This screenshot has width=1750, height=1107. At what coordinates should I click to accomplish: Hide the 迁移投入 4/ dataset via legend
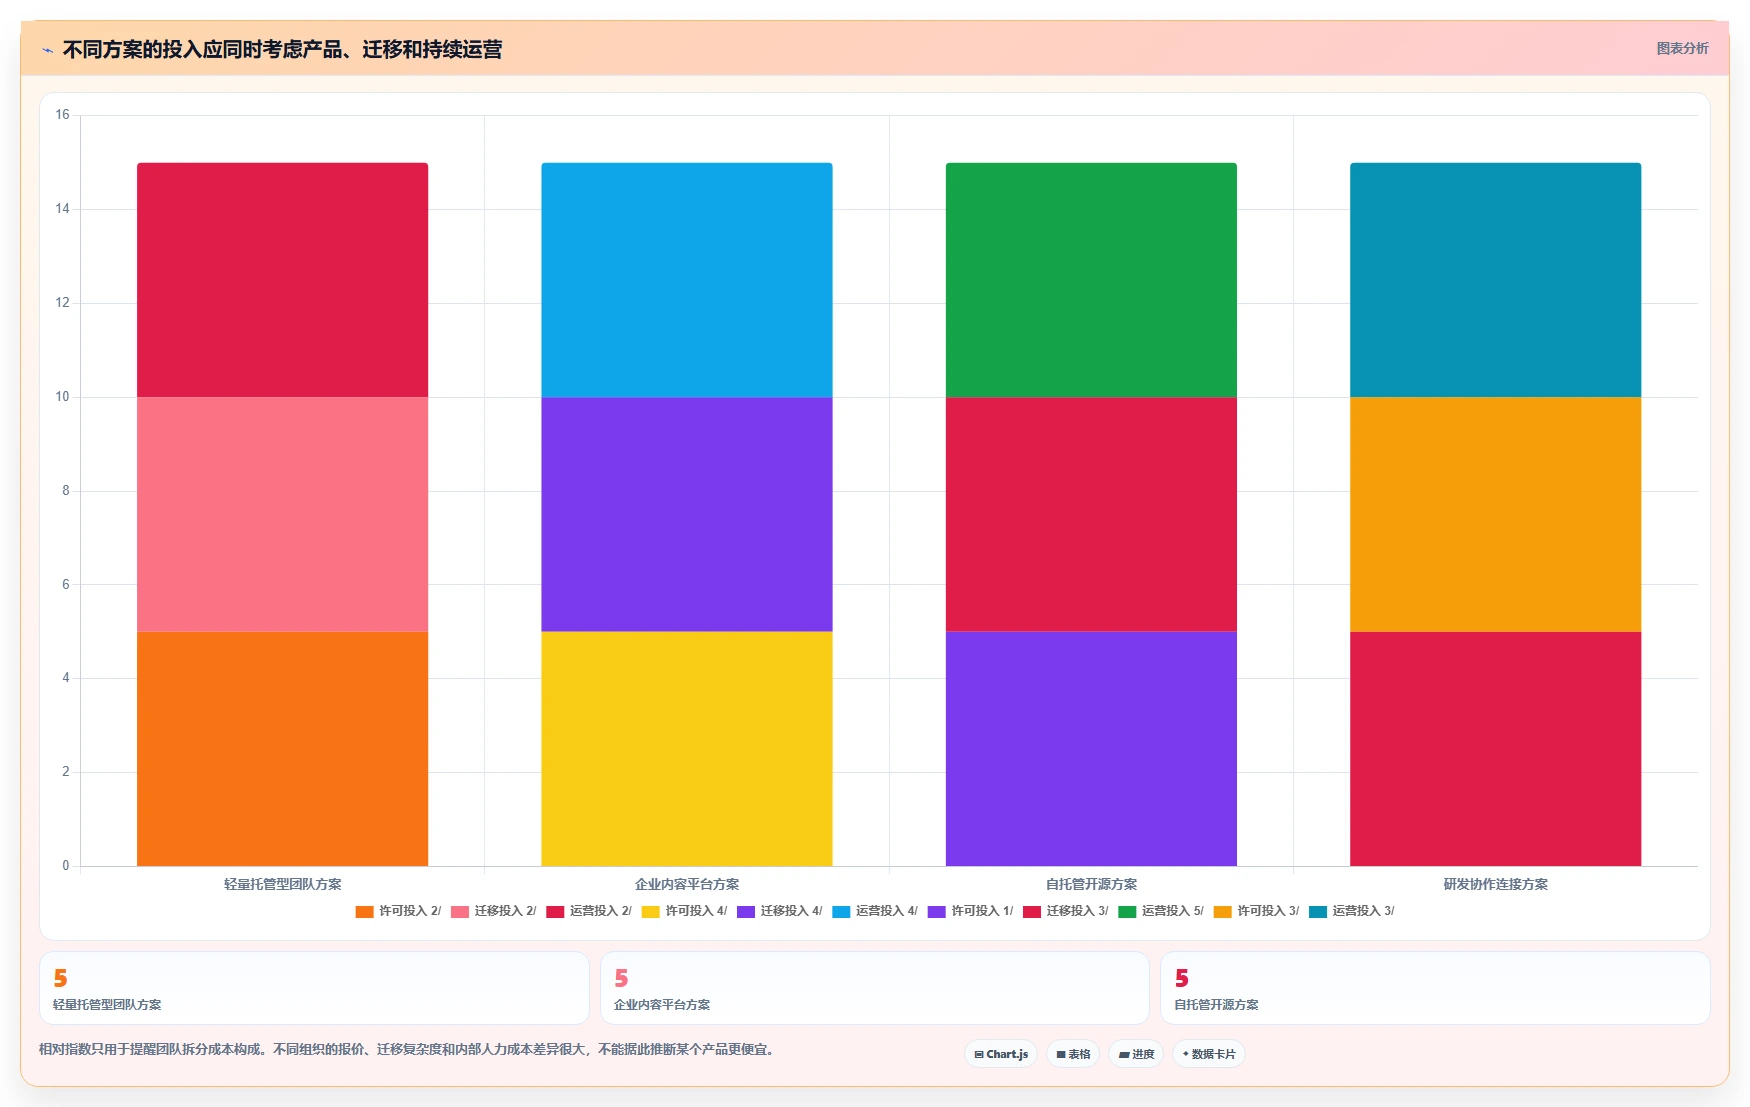[780, 911]
